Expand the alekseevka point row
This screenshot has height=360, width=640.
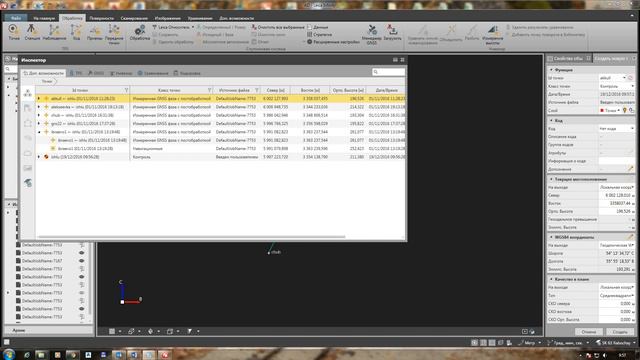[x=39, y=107]
